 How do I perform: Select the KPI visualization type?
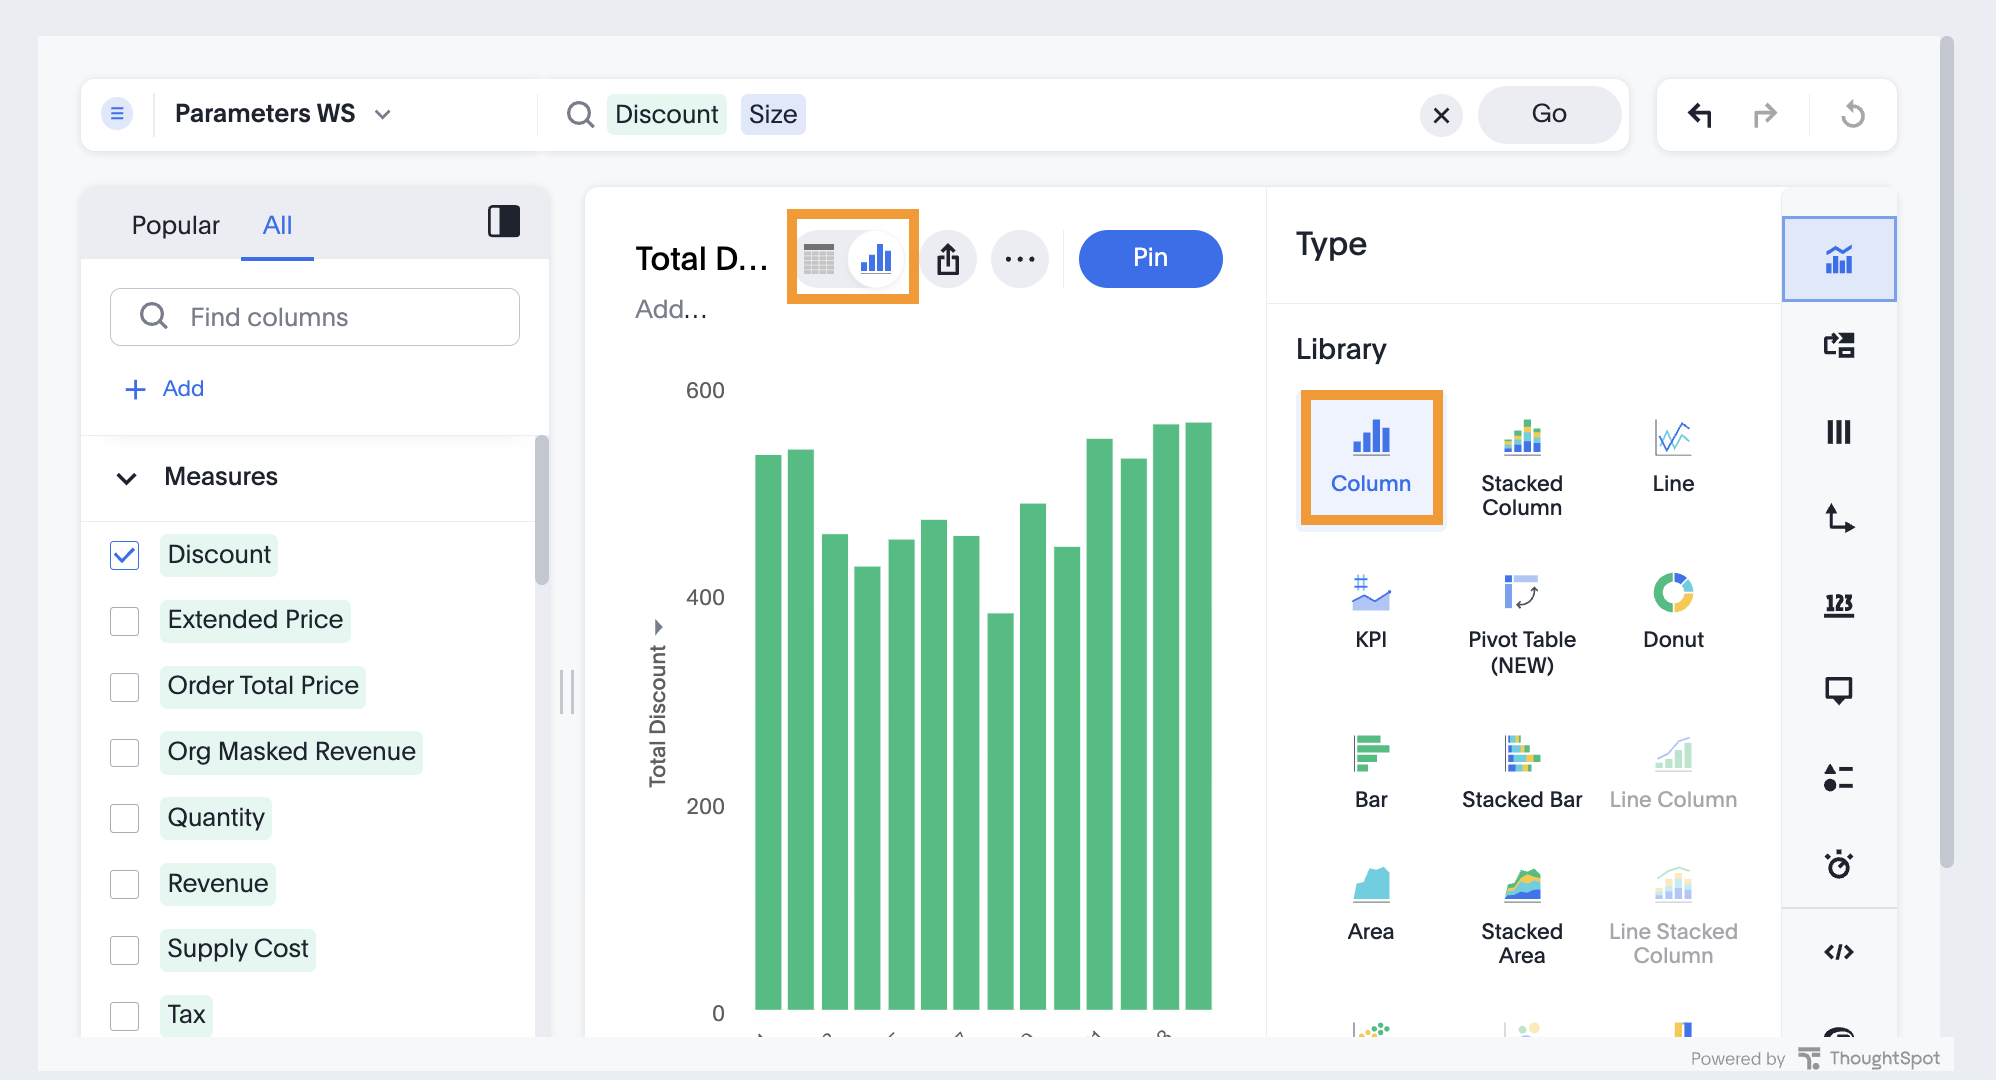point(1370,612)
